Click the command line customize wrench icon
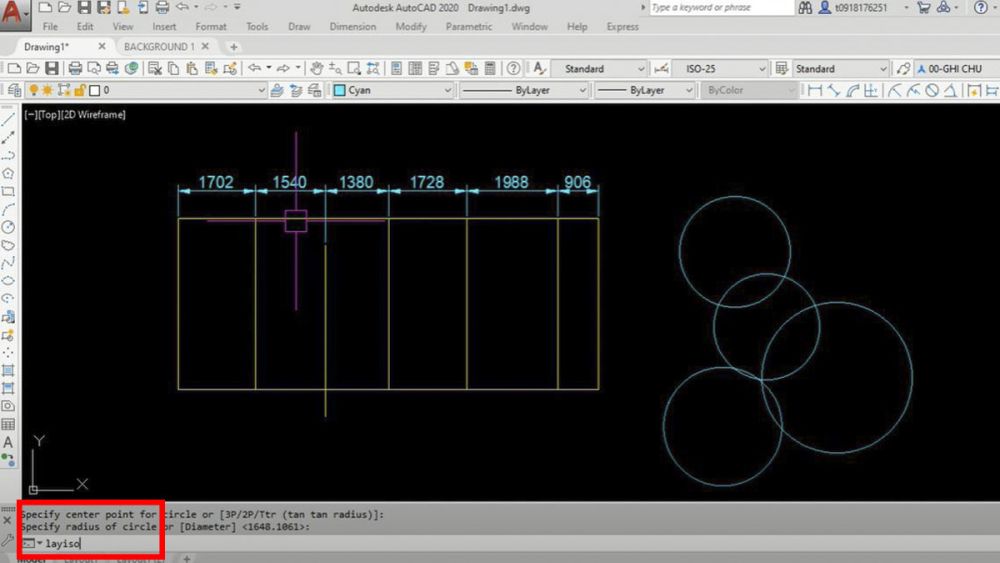 7,541
